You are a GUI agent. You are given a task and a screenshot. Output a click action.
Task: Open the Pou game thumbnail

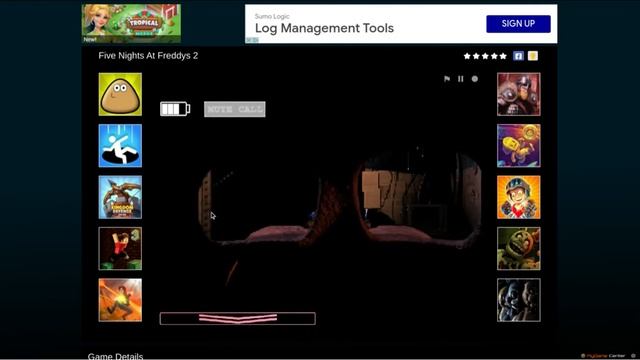120,94
